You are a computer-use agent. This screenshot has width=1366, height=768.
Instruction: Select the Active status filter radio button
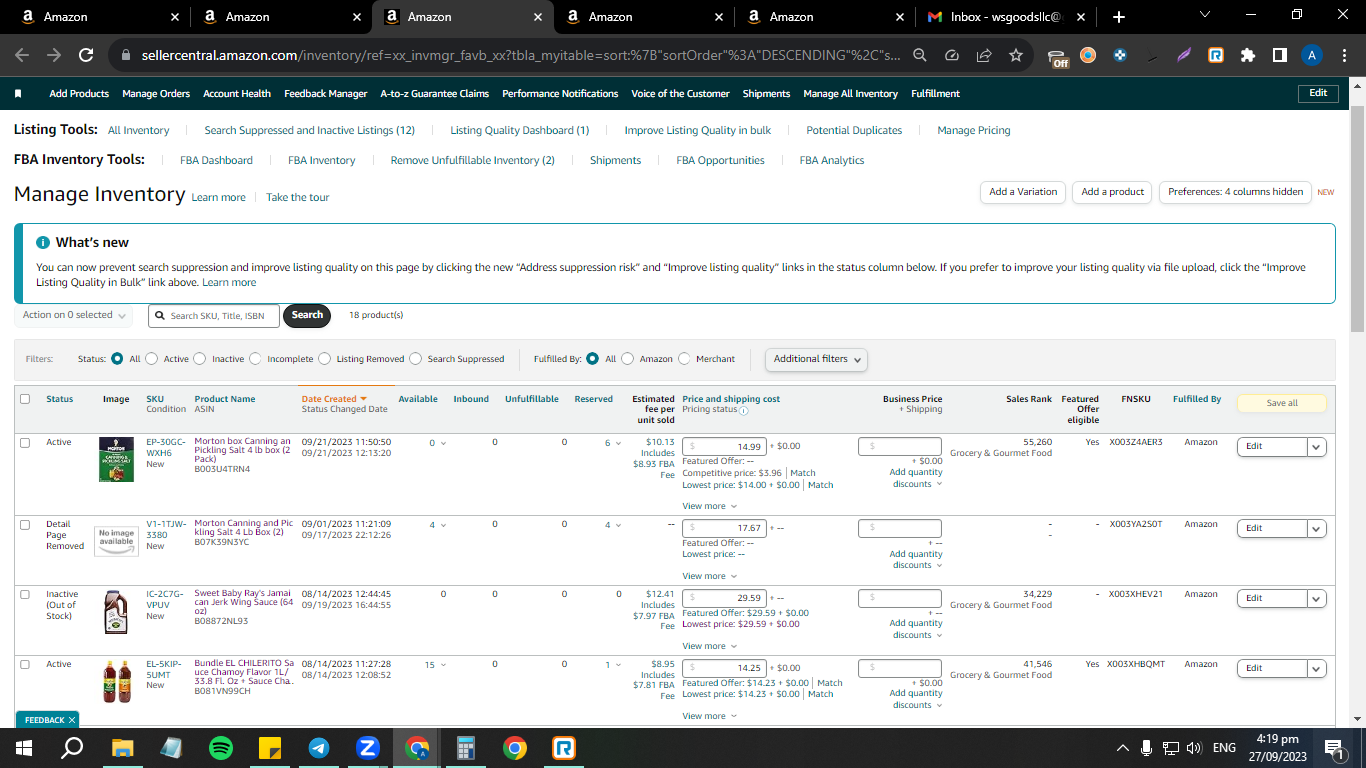coord(152,359)
